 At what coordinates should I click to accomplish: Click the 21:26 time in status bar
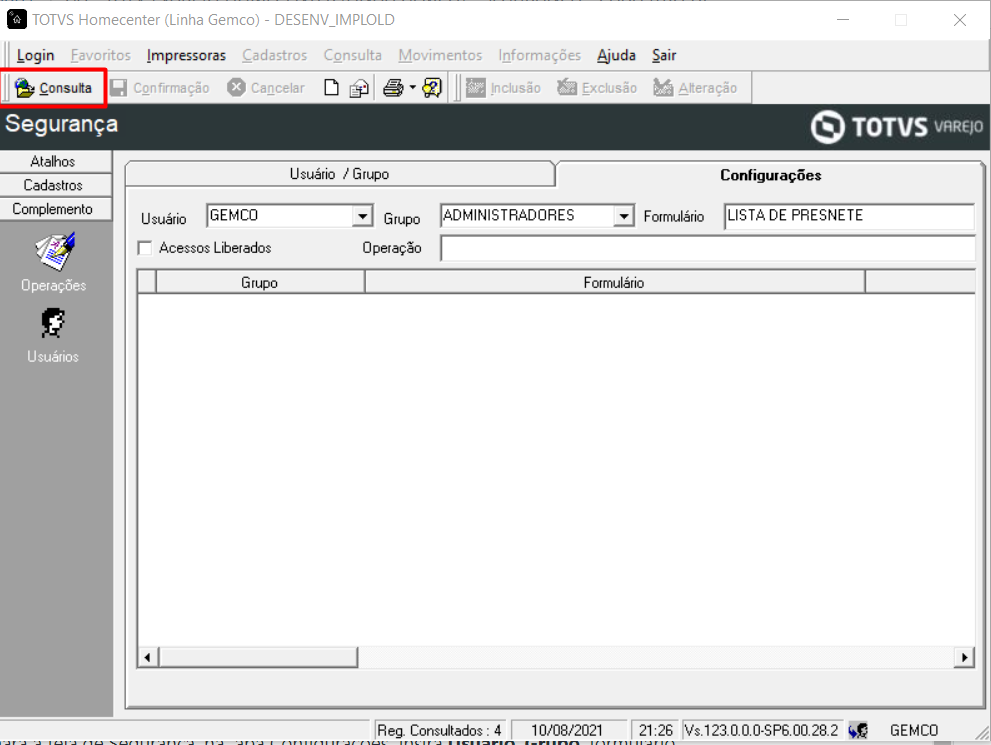655,730
